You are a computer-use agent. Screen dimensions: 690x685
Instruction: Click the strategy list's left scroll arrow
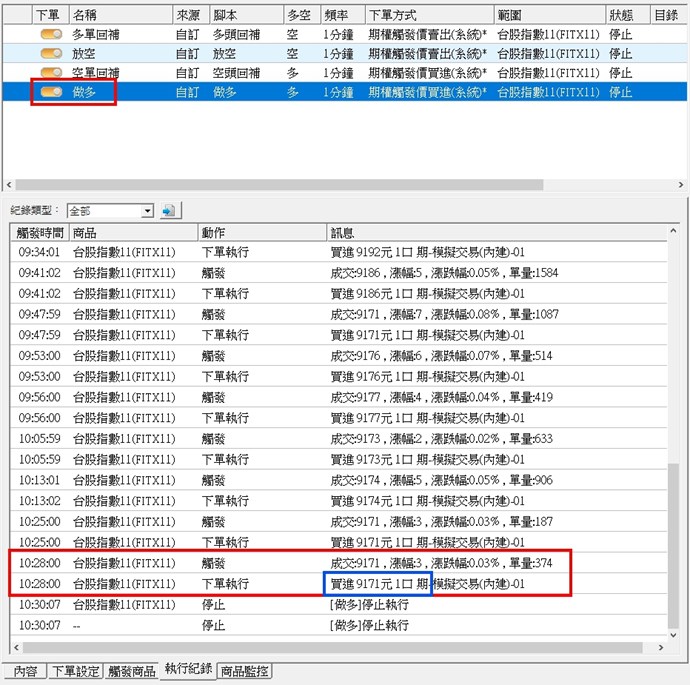(9, 185)
